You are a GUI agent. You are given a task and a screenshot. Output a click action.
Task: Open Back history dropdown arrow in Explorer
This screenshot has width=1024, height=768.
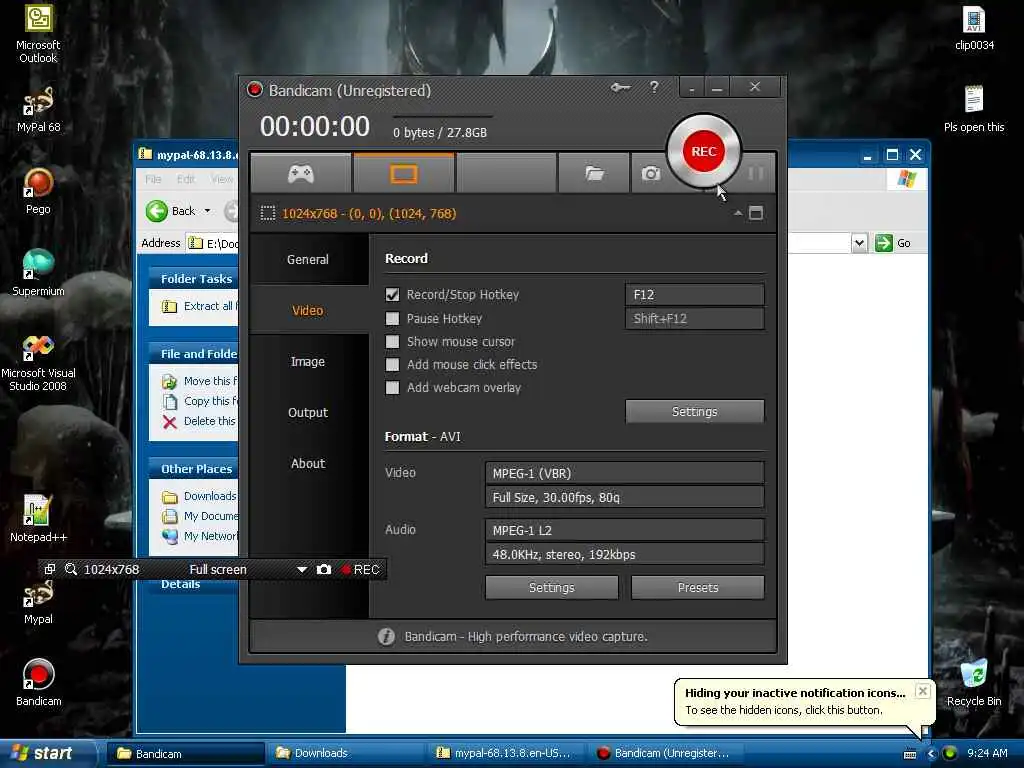[208, 211]
